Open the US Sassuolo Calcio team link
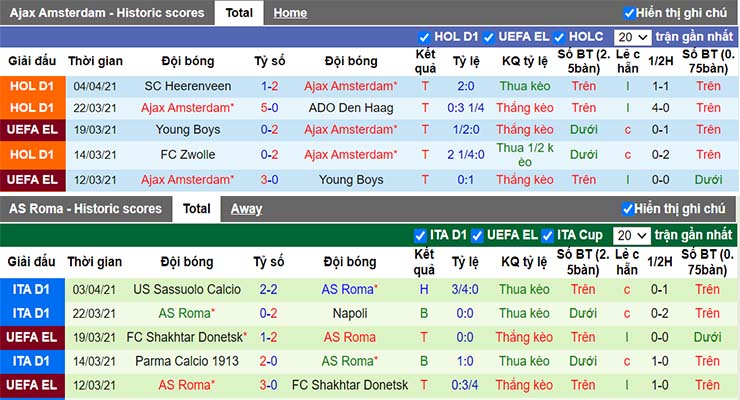Image resolution: width=740 pixels, height=400 pixels. pyautogui.click(x=186, y=289)
